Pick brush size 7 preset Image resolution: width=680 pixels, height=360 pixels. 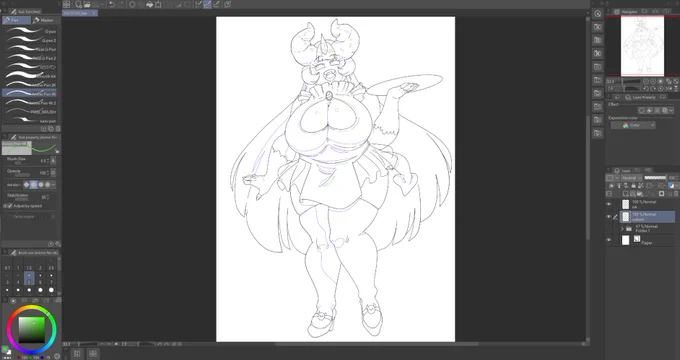click(x=51, y=278)
